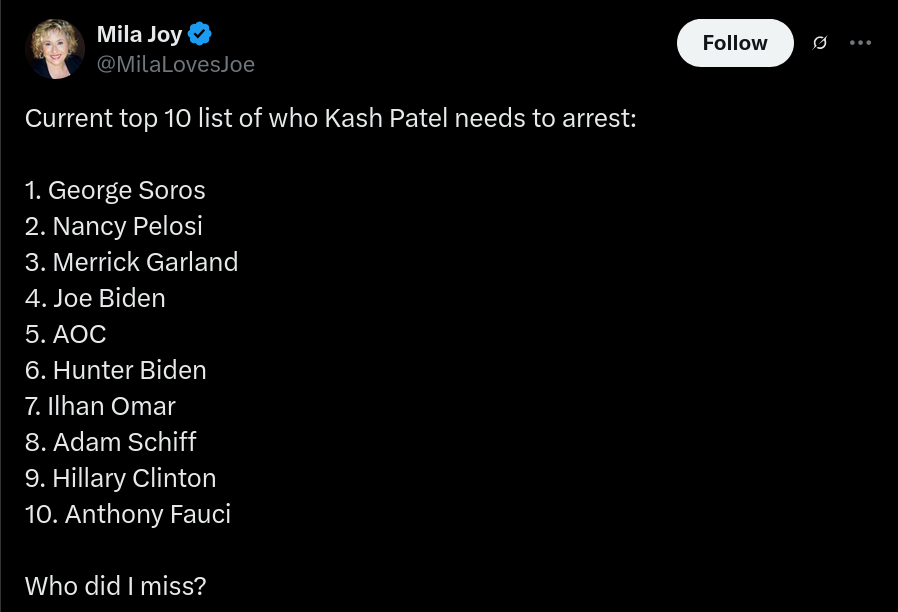This screenshot has width=898, height=612.
Task: Click the Joe Biden list entry
Action: (x=95, y=298)
